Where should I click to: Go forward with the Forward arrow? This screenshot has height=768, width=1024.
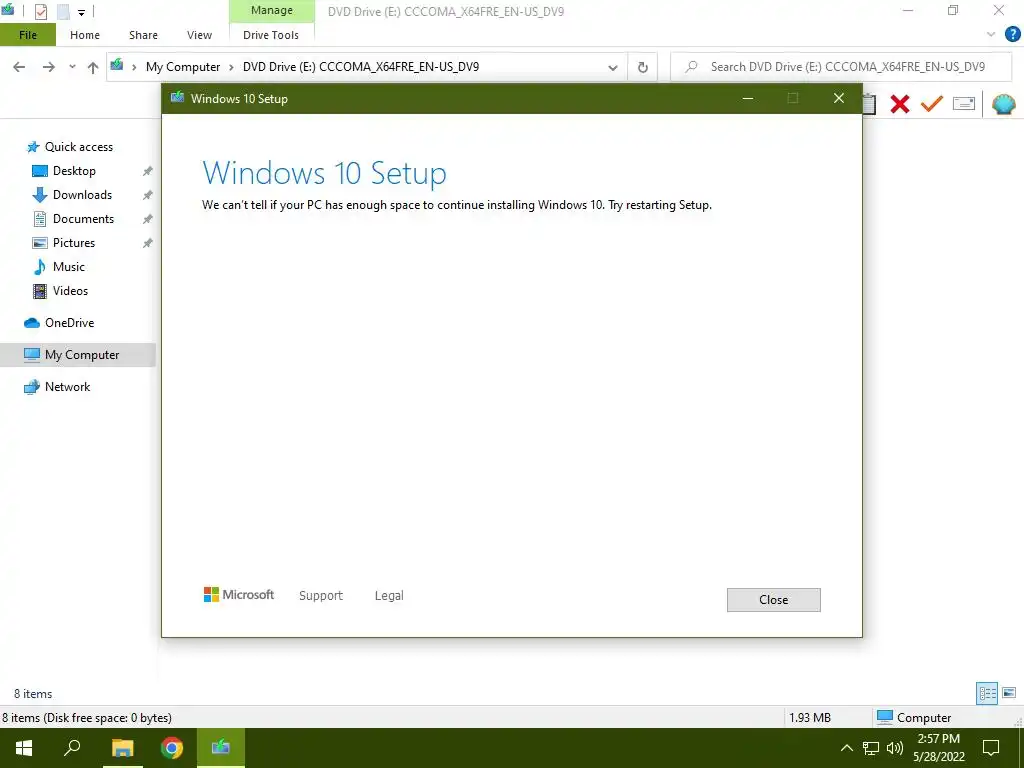coord(48,67)
